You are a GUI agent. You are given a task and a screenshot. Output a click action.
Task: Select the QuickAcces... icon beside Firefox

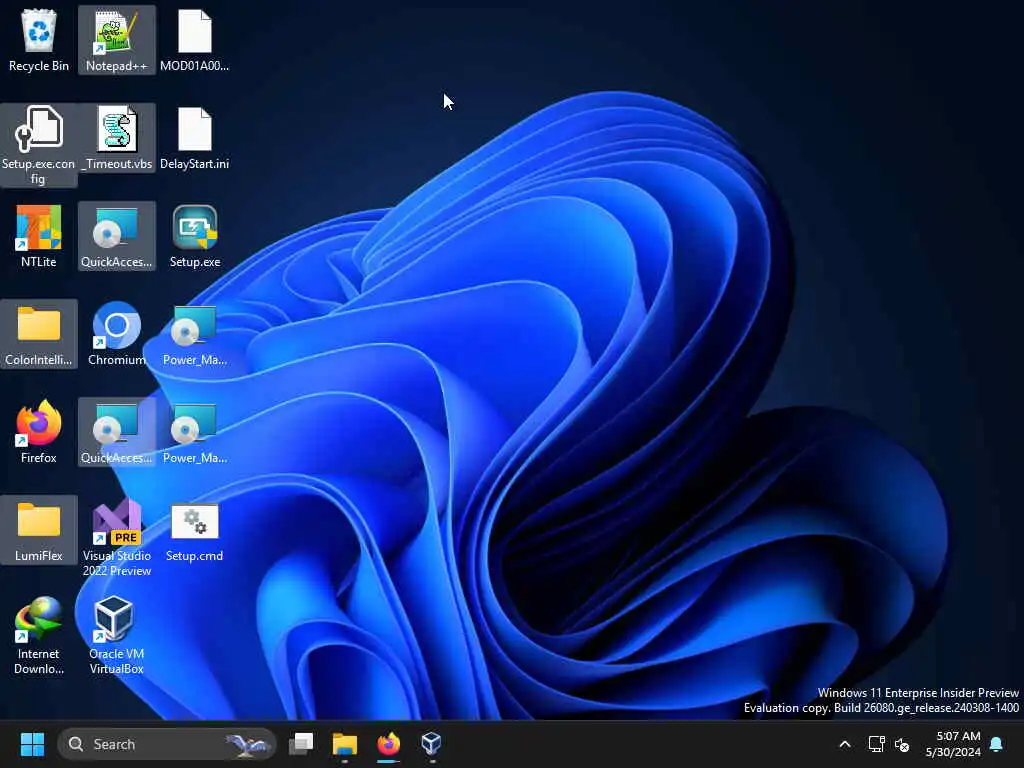coord(117,432)
